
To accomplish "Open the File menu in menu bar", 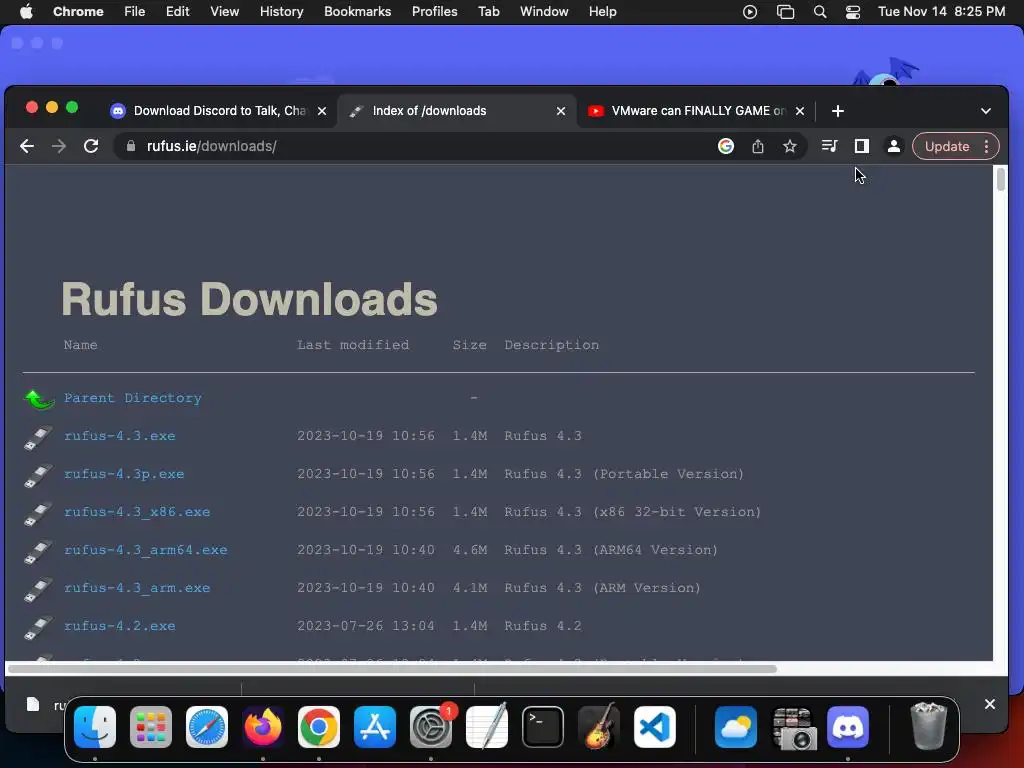I will click(x=135, y=12).
